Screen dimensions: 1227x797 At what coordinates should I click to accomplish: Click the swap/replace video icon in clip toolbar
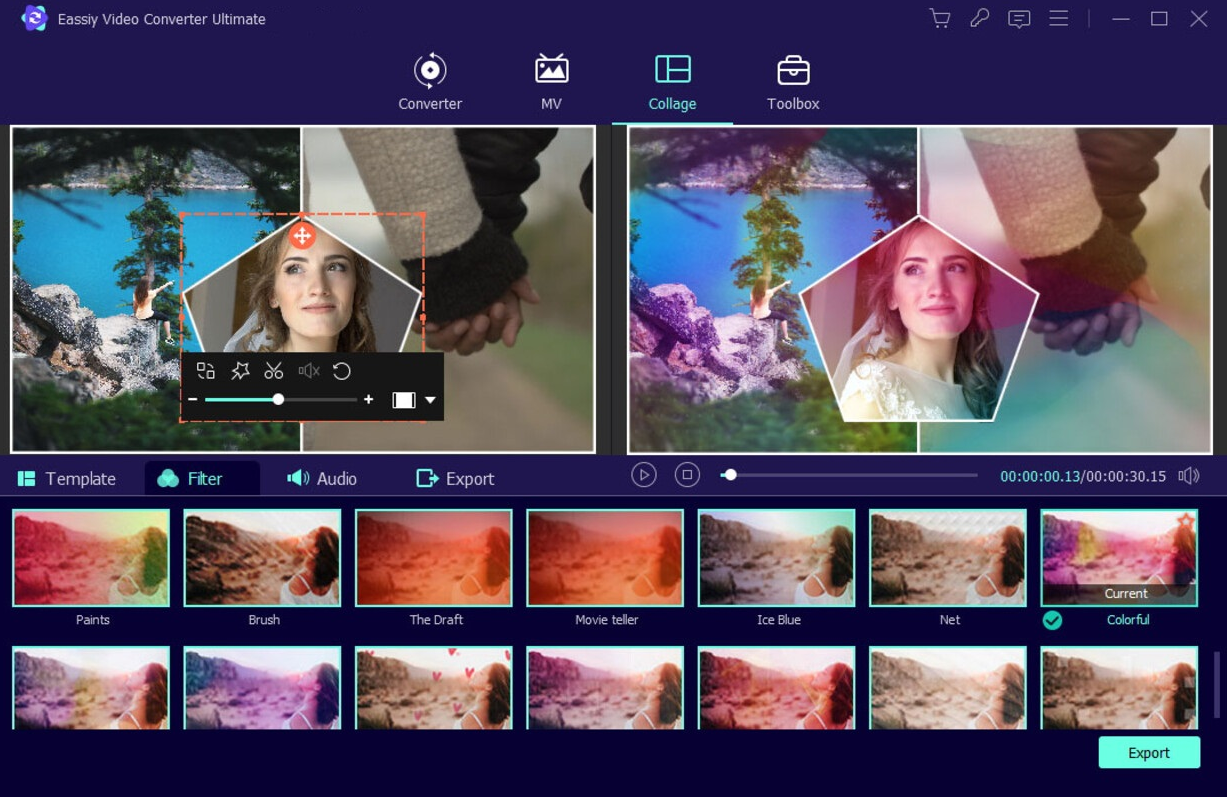(206, 371)
